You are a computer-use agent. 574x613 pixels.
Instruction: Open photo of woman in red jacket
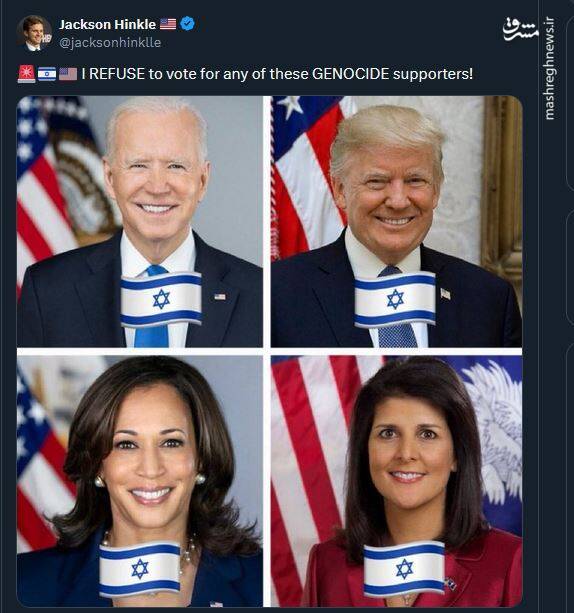[x=396, y=481]
